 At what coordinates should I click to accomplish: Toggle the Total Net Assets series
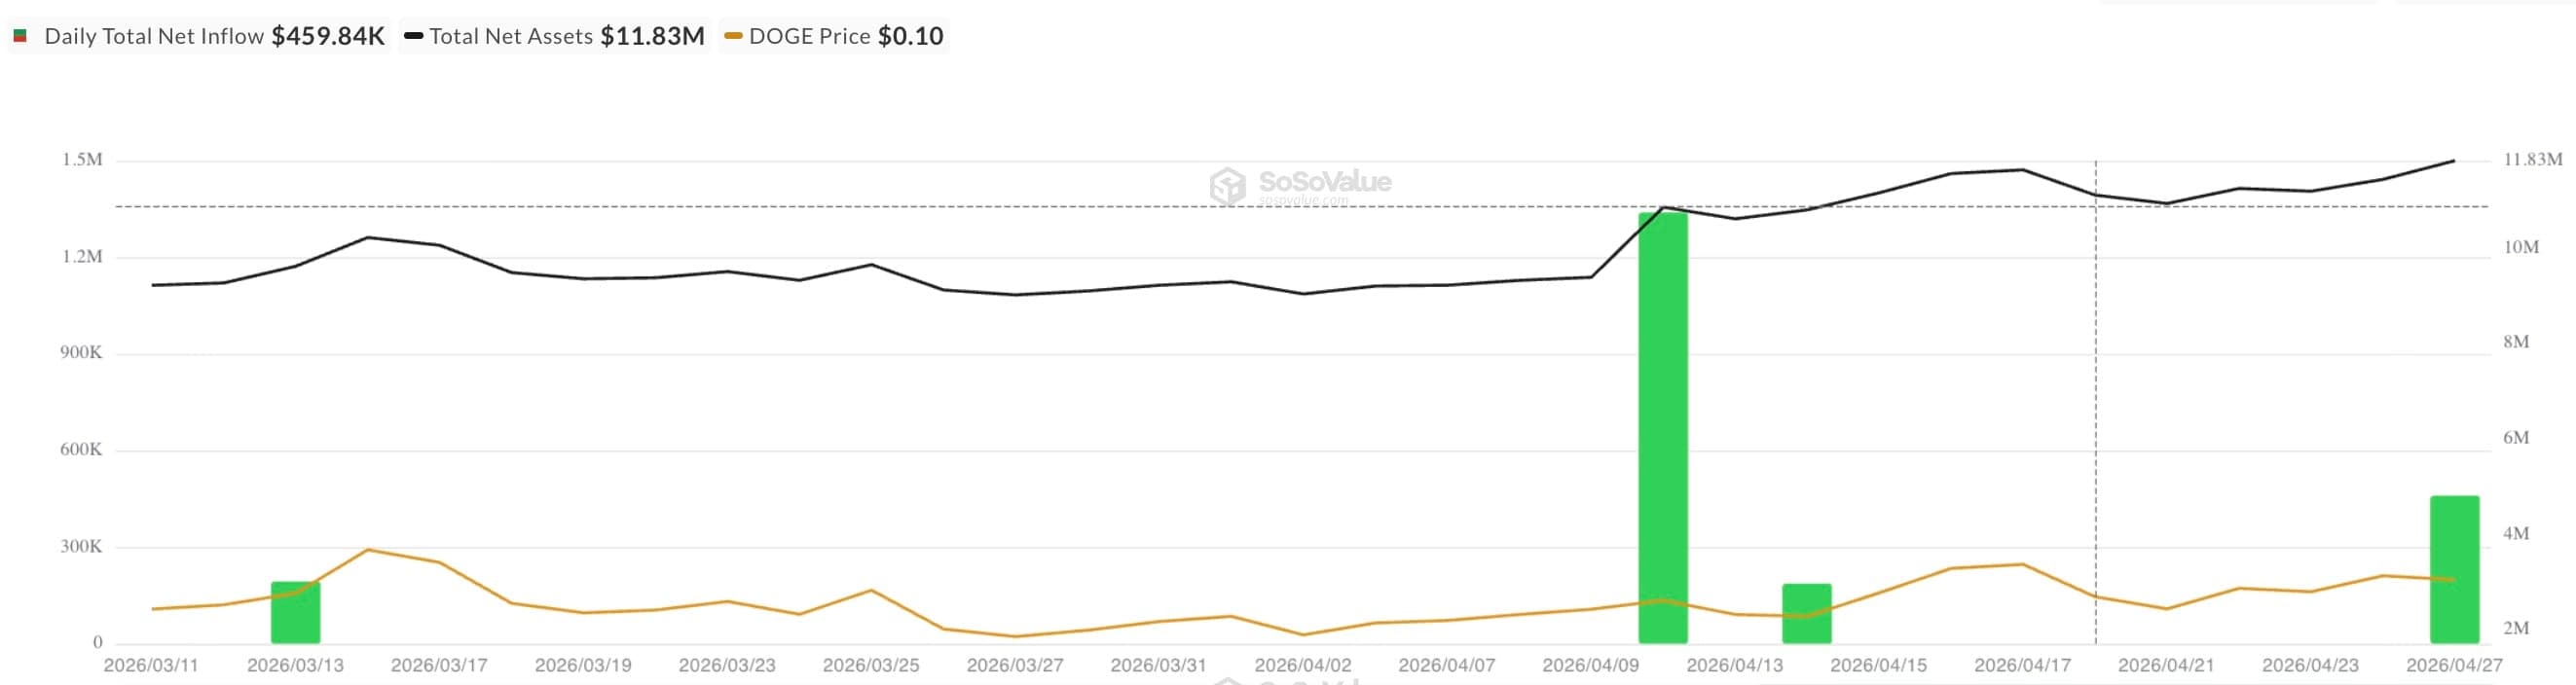(x=511, y=36)
